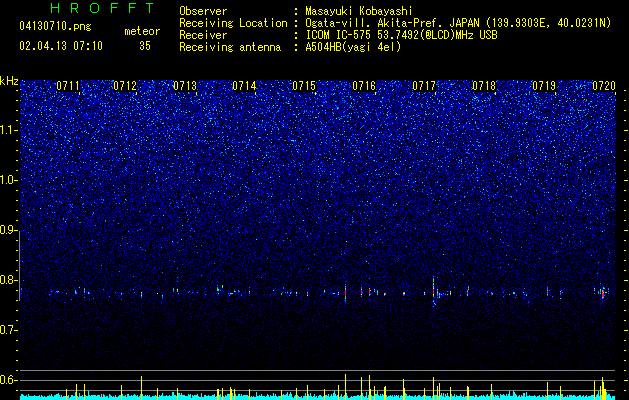Click the observer name Masayuki Kobayashi
This screenshot has height=400, width=629.
[x=359, y=11]
